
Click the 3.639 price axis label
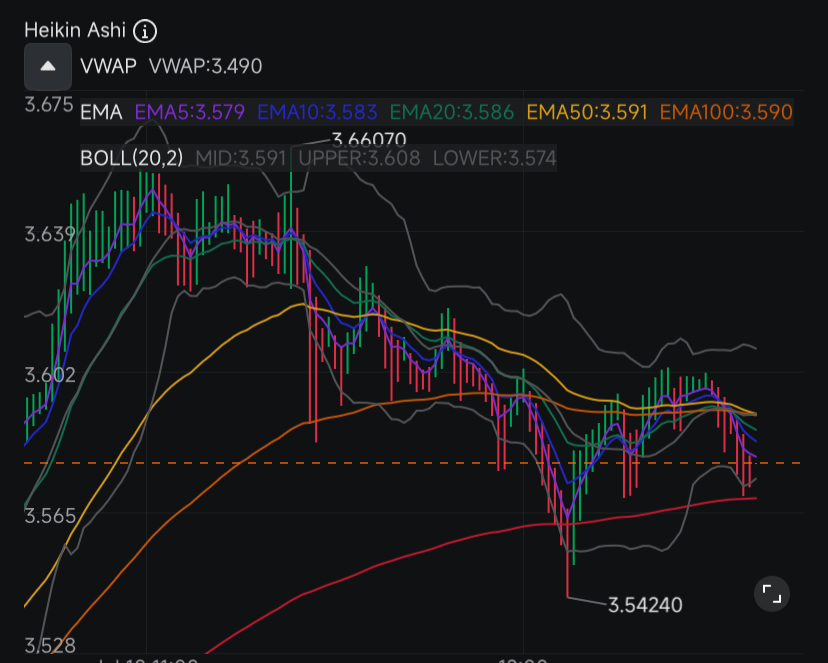(50, 234)
